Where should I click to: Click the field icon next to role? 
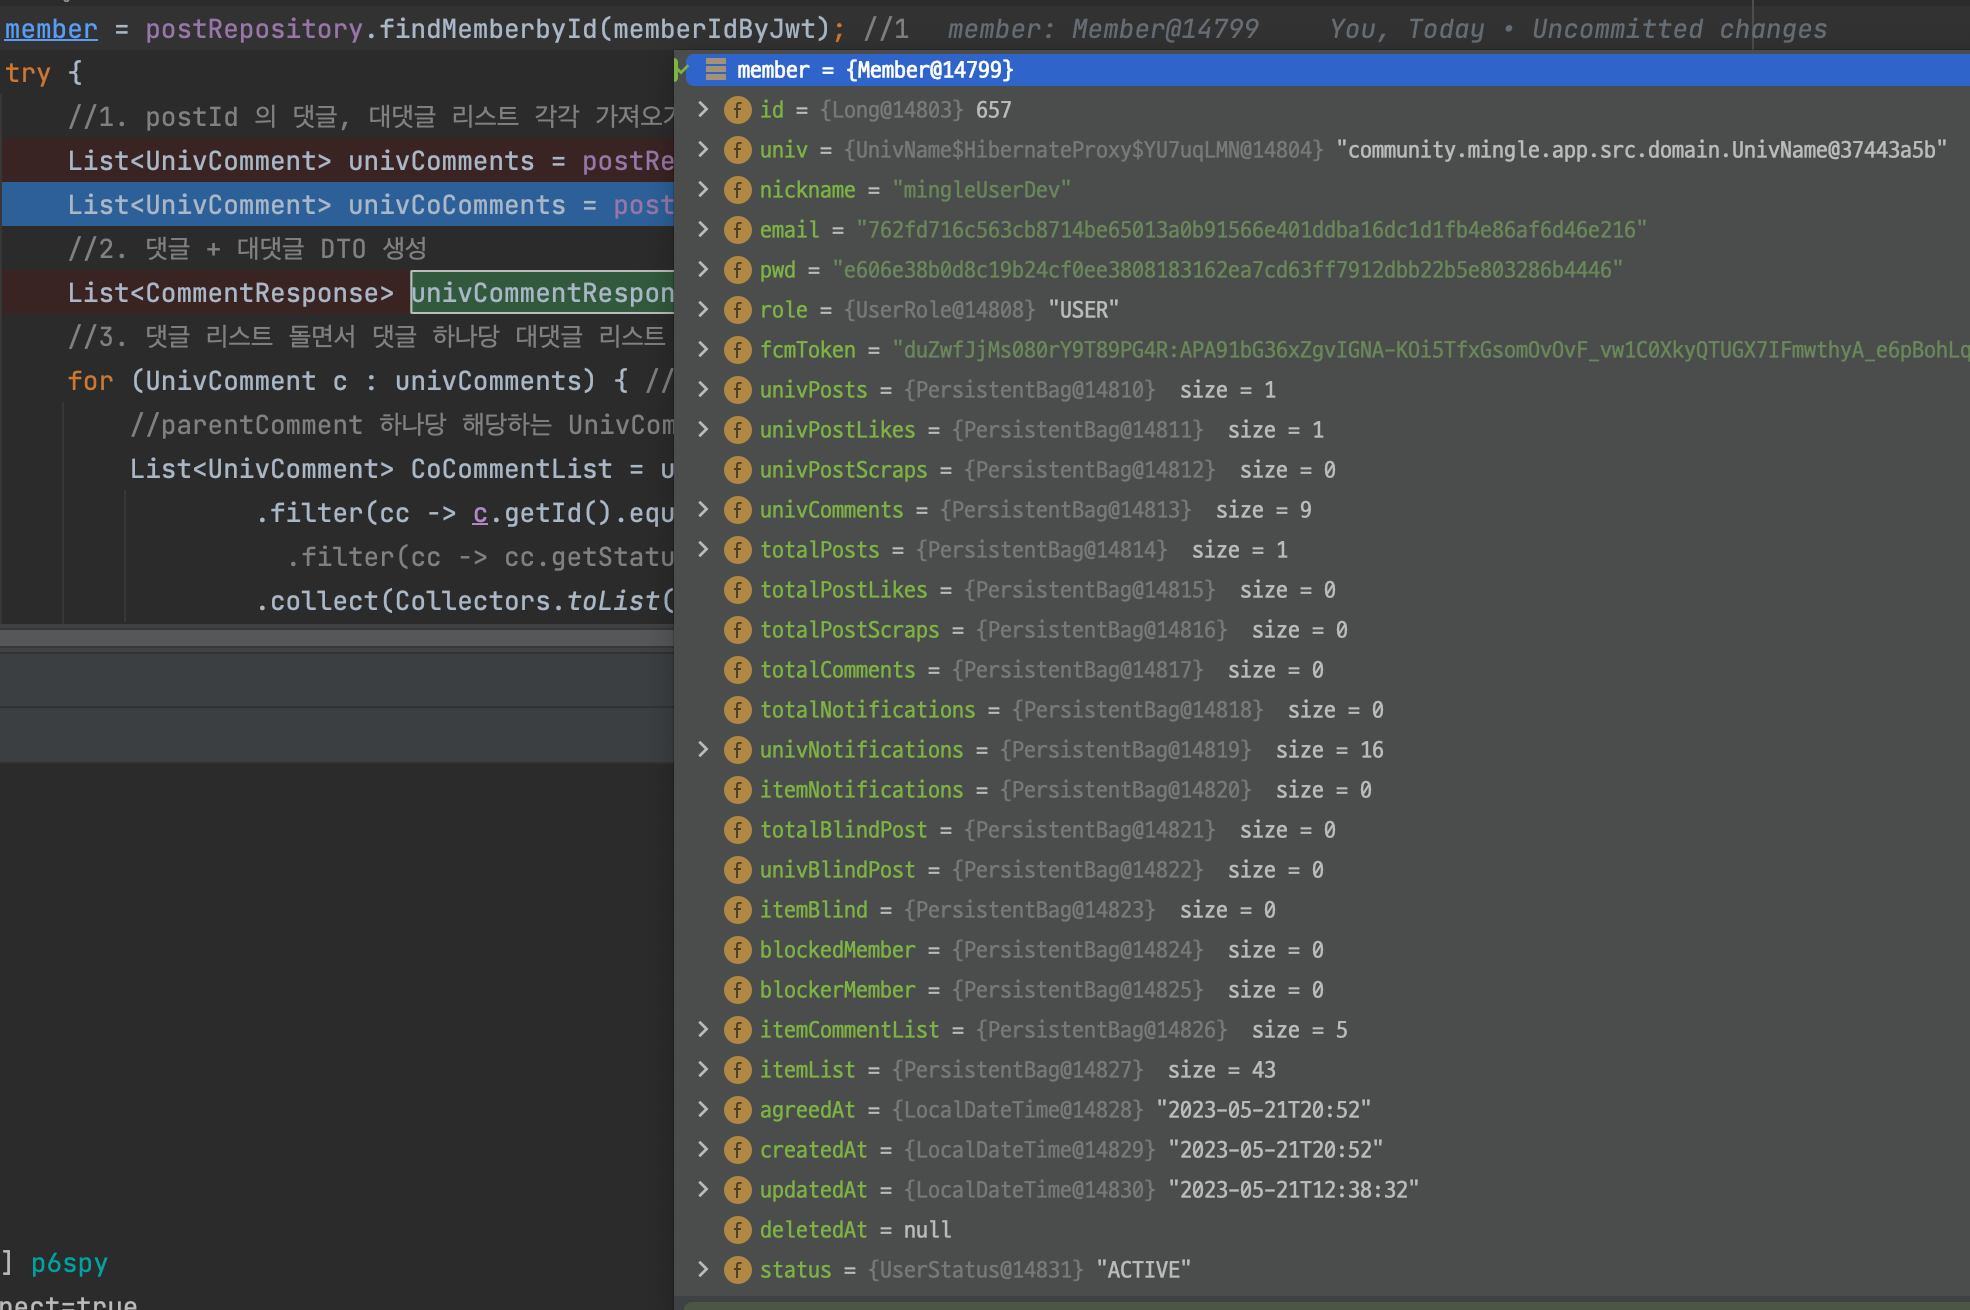[738, 310]
